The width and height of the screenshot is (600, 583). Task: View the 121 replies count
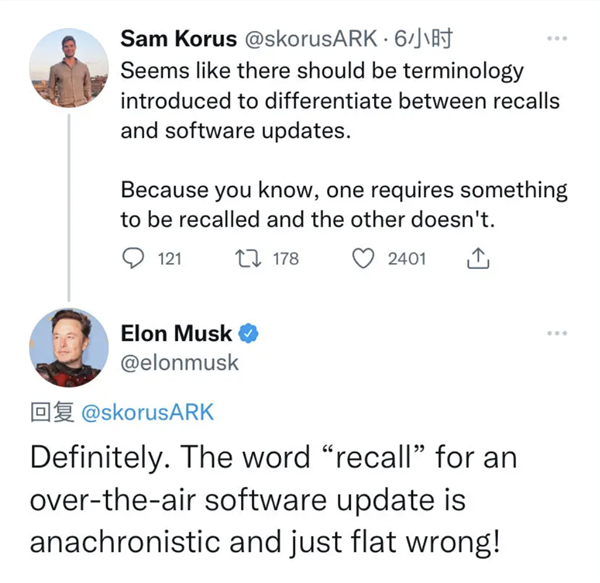point(170,259)
